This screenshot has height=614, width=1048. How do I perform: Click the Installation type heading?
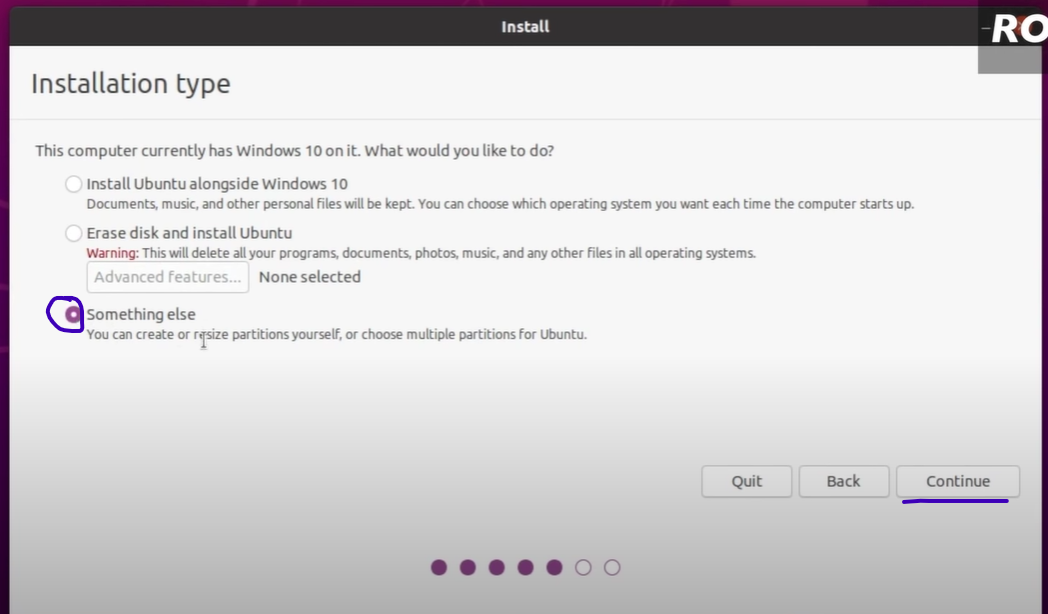131,83
